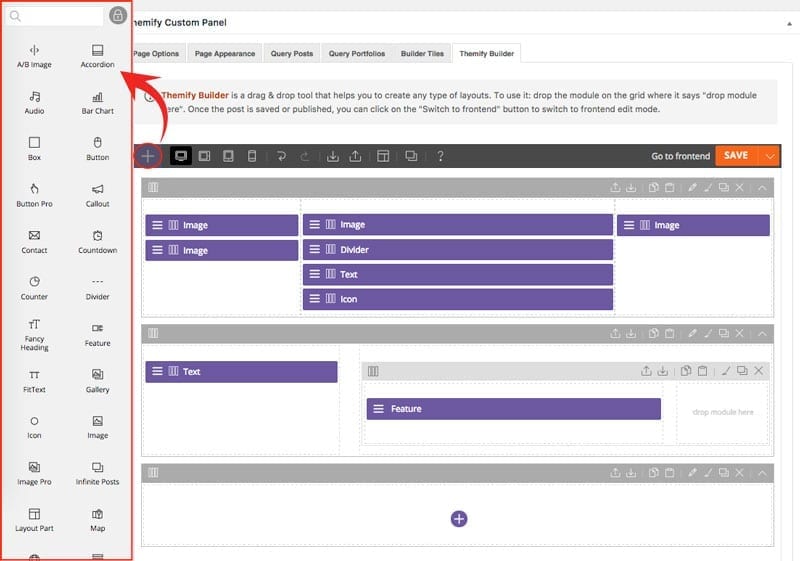This screenshot has width=800, height=561.
Task: Collapse the Themify Custom Panel
Action: (x=789, y=23)
